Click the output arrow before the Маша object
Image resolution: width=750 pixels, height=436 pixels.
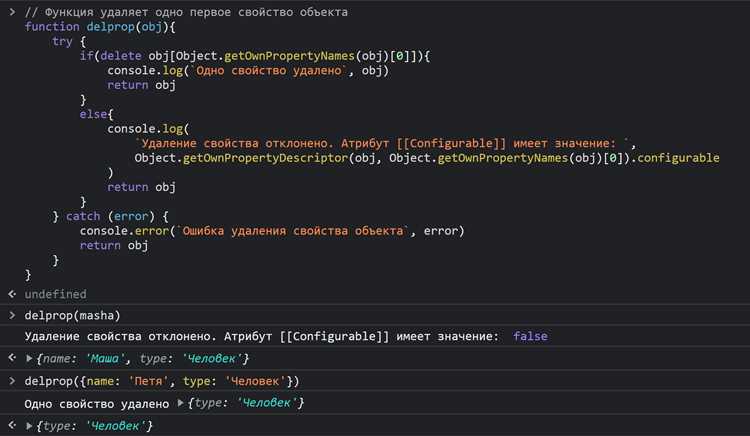pyautogui.click(x=12, y=358)
